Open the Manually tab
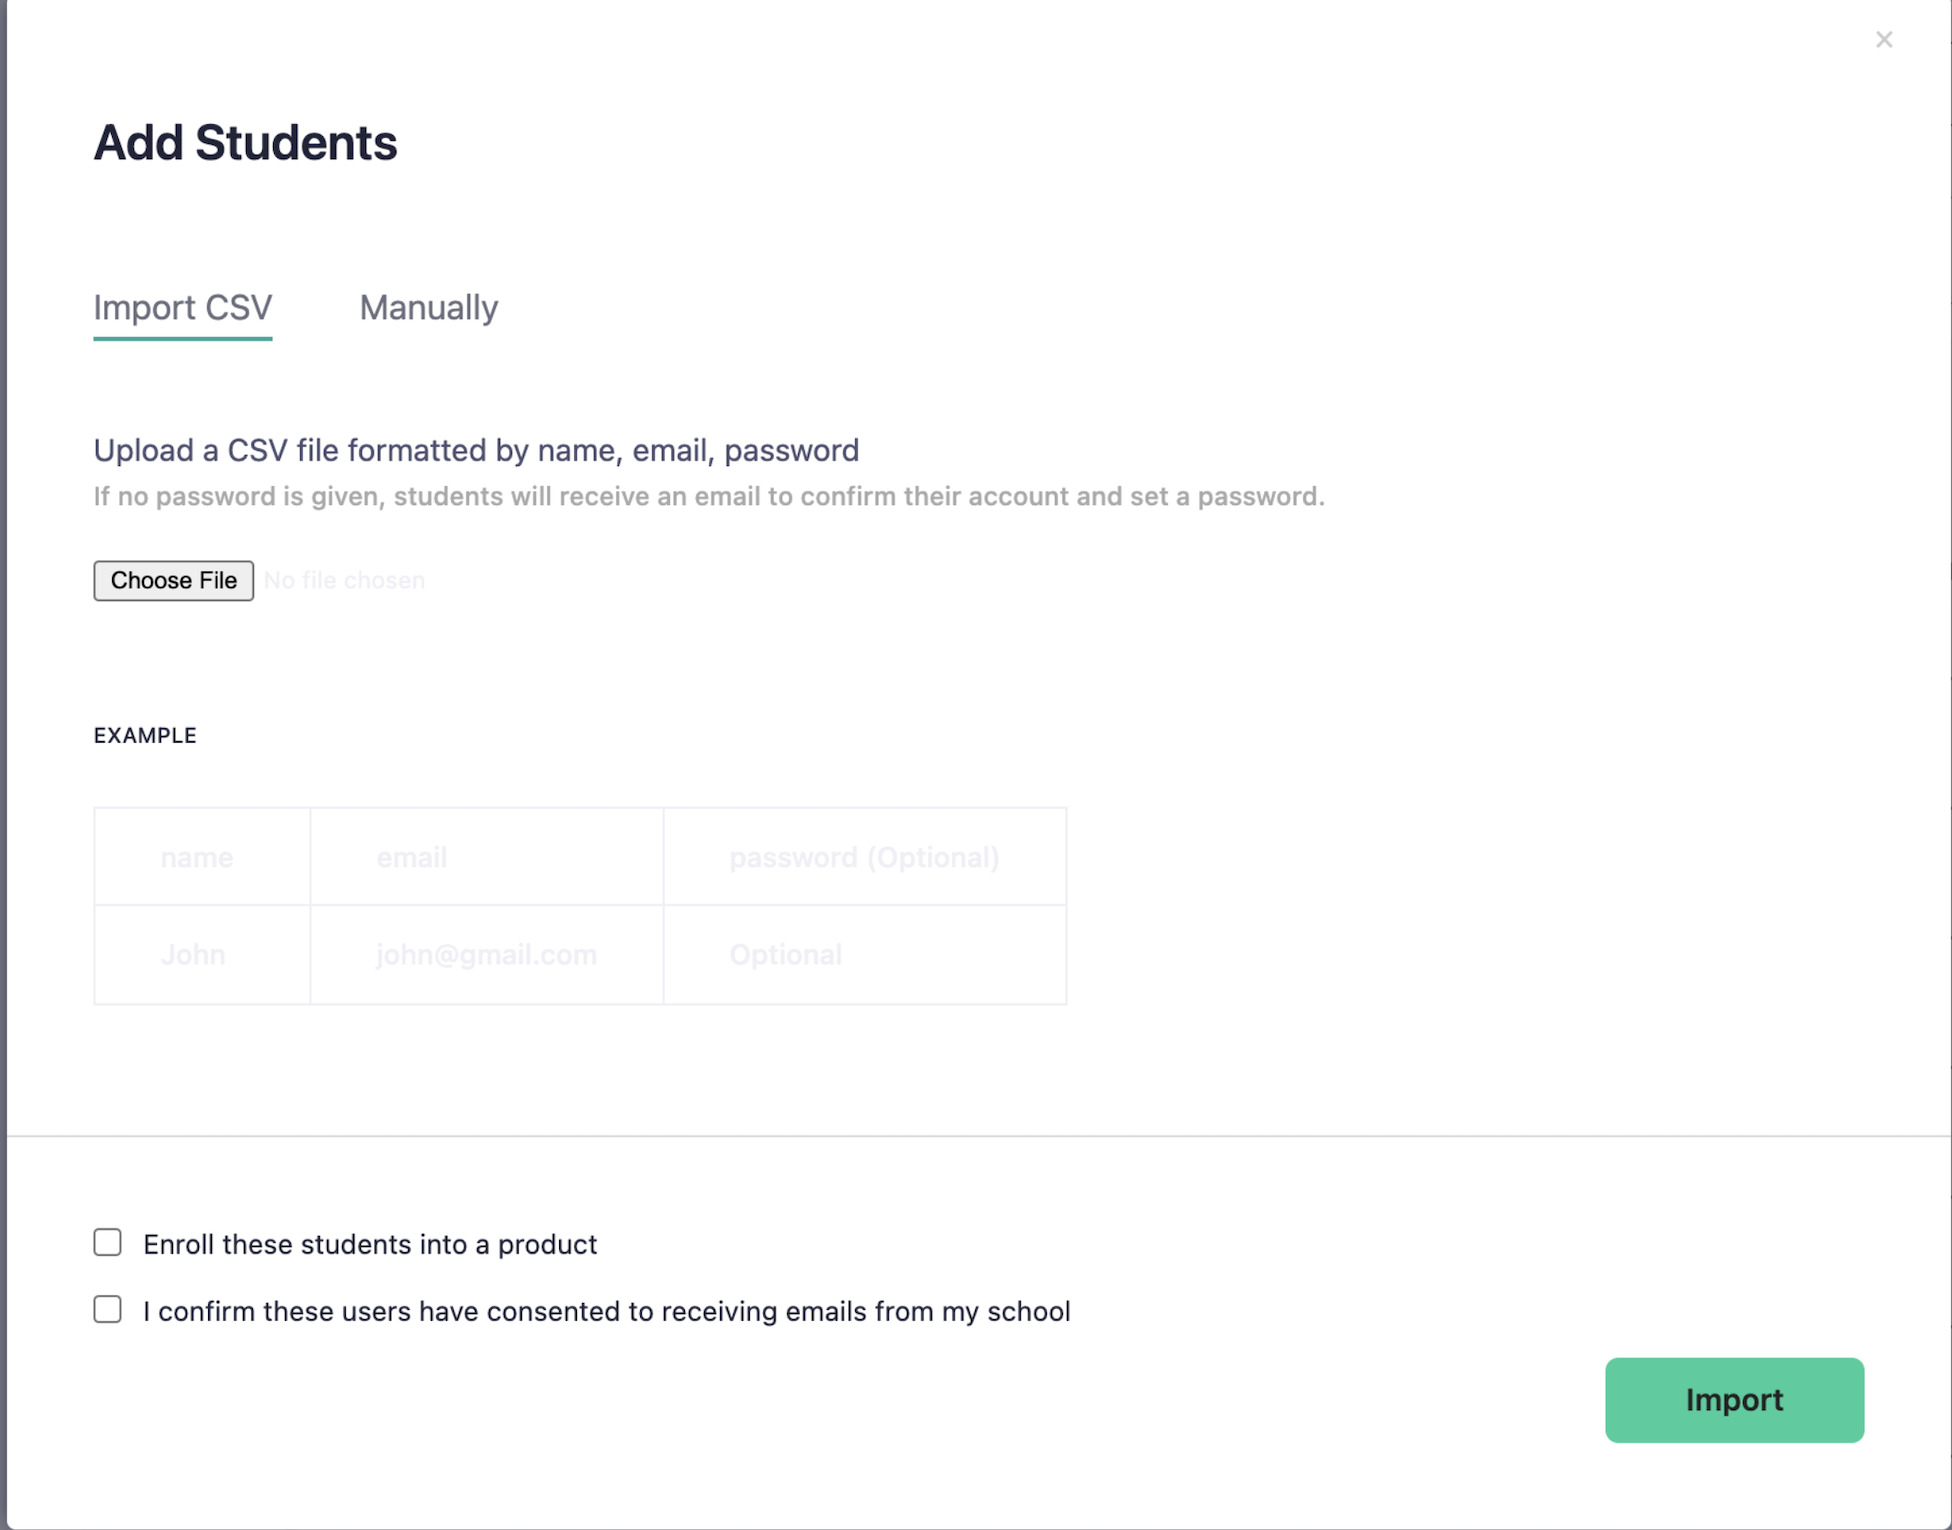 coord(428,307)
